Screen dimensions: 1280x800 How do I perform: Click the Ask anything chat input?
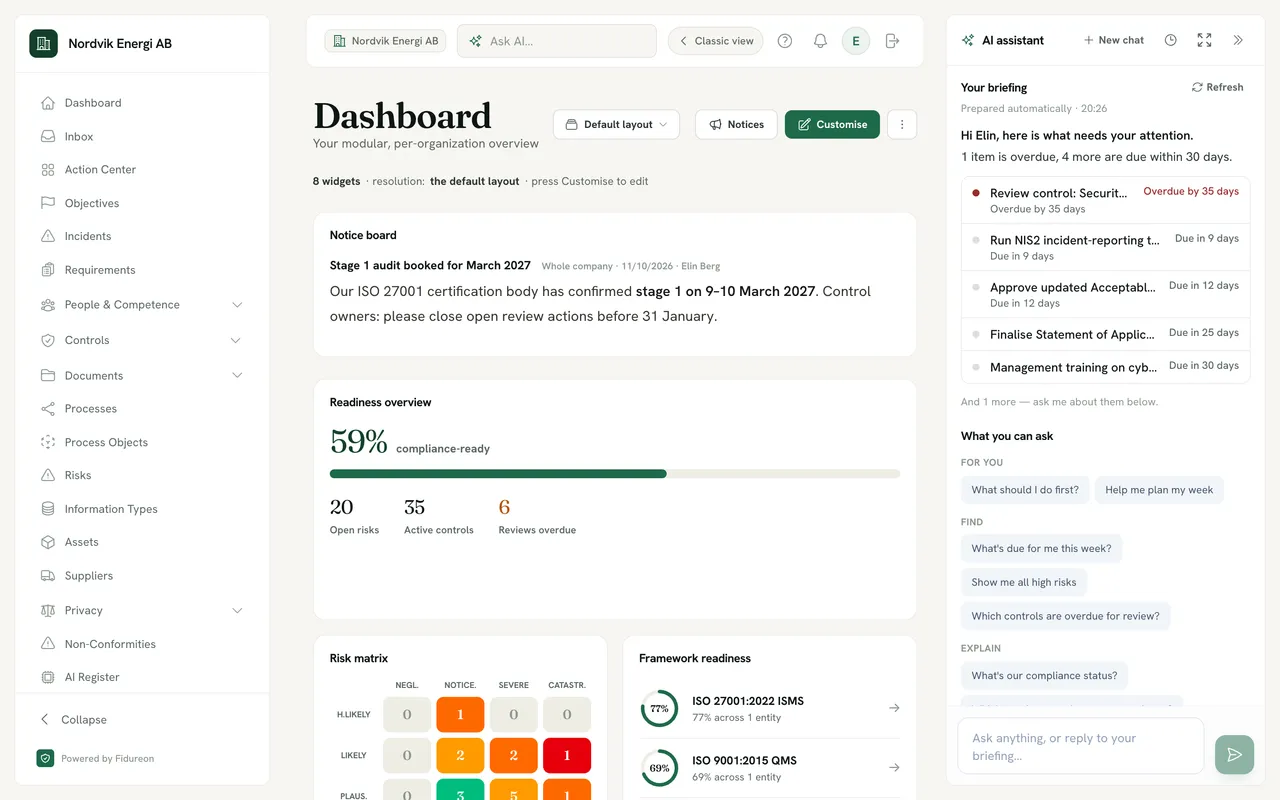point(1081,746)
